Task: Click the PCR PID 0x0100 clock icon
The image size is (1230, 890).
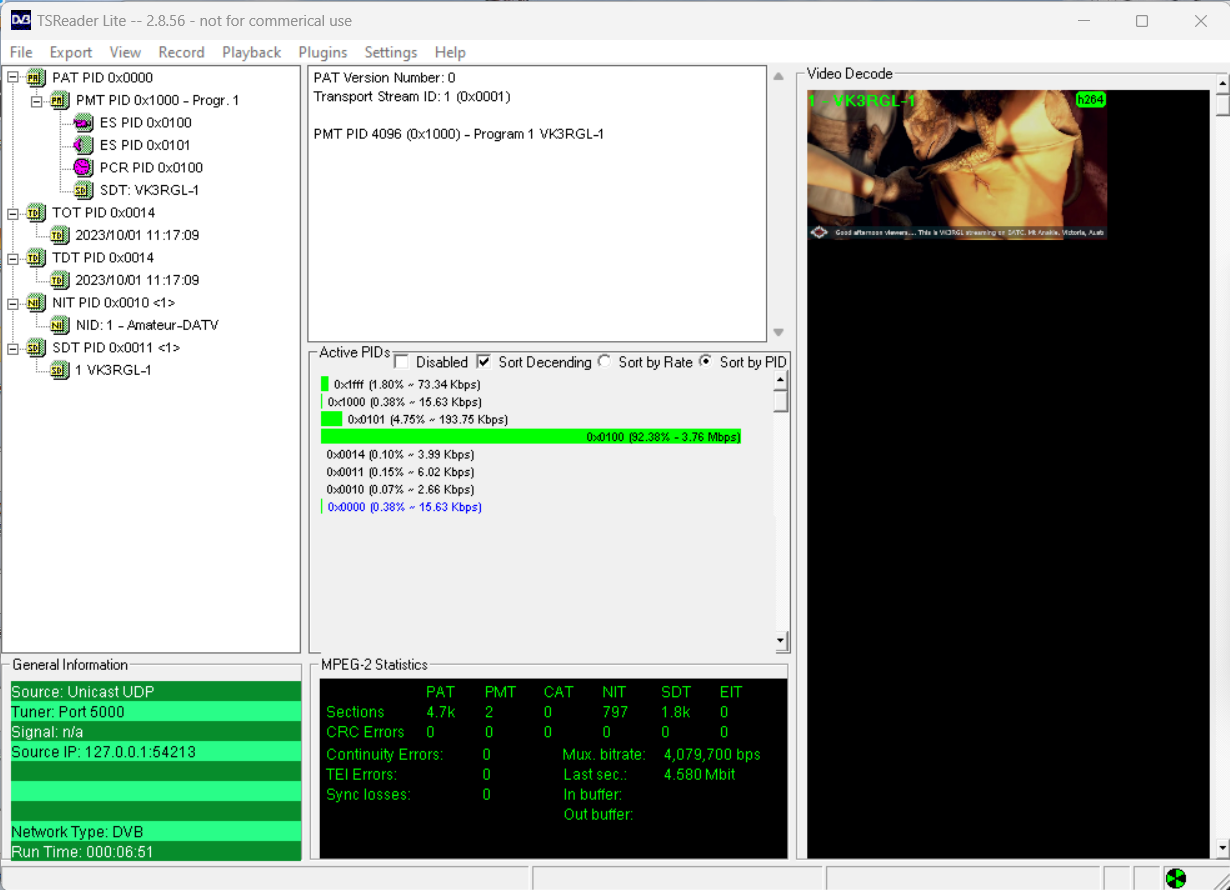Action: (x=82, y=167)
